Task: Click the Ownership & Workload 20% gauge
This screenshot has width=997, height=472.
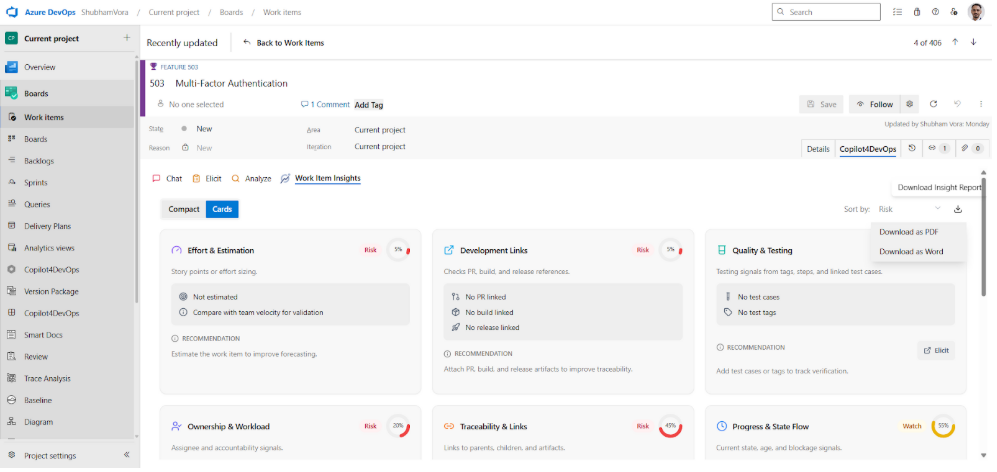Action: click(x=398, y=426)
